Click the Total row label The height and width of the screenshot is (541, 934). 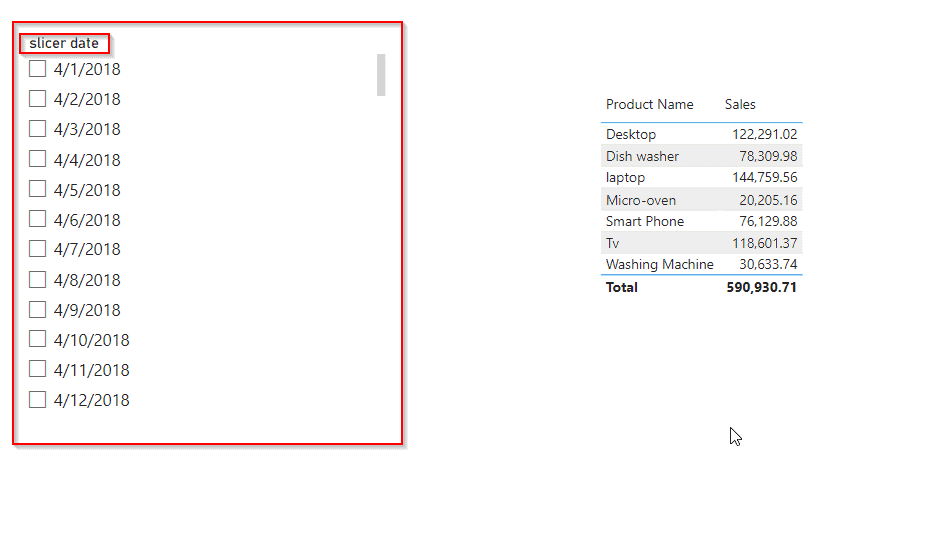621,287
